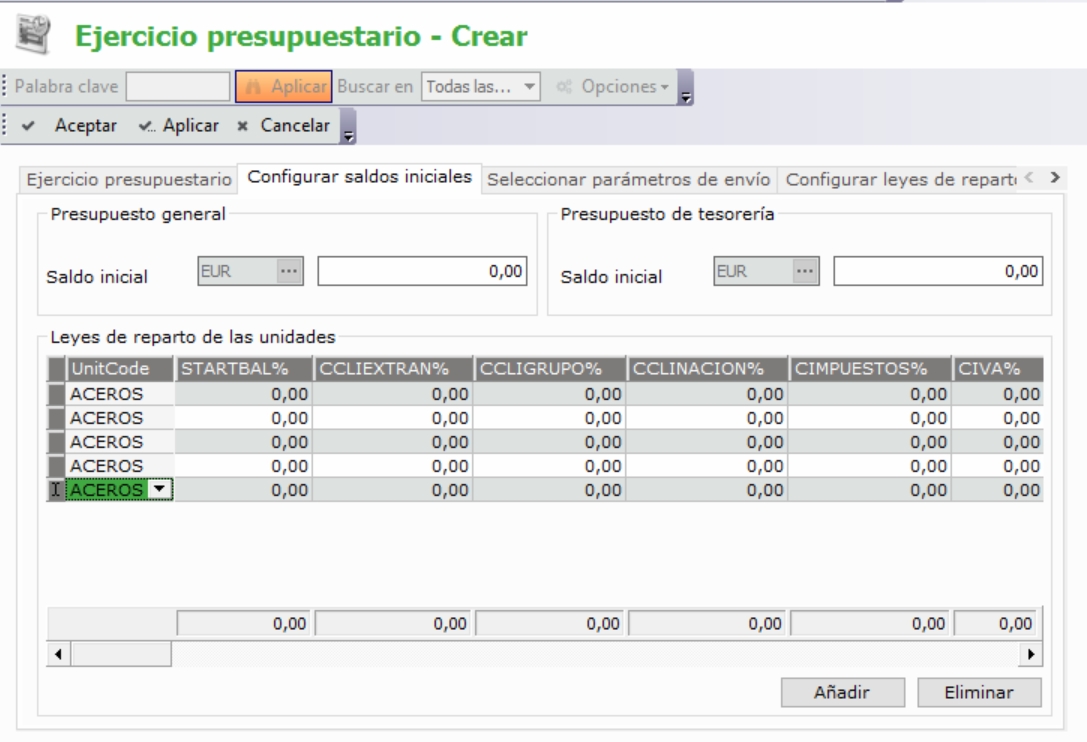The image size is (1087, 742).
Task: Switch to Seleccionar parámetros de envío tab
Action: 630,179
